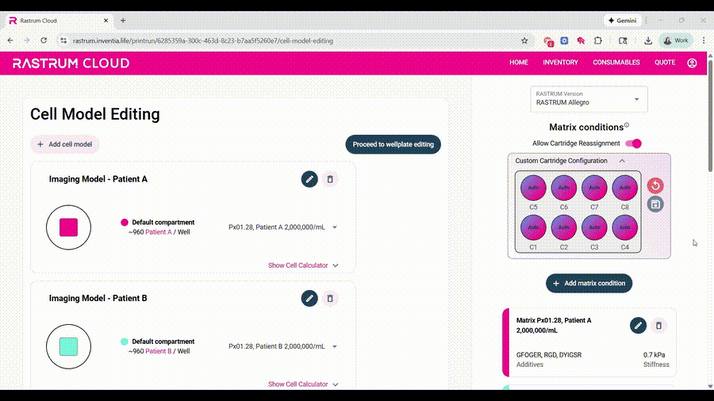The width and height of the screenshot is (714, 401).
Task: Click the RASTRUM CLOUD logo
Action: [x=71, y=63]
